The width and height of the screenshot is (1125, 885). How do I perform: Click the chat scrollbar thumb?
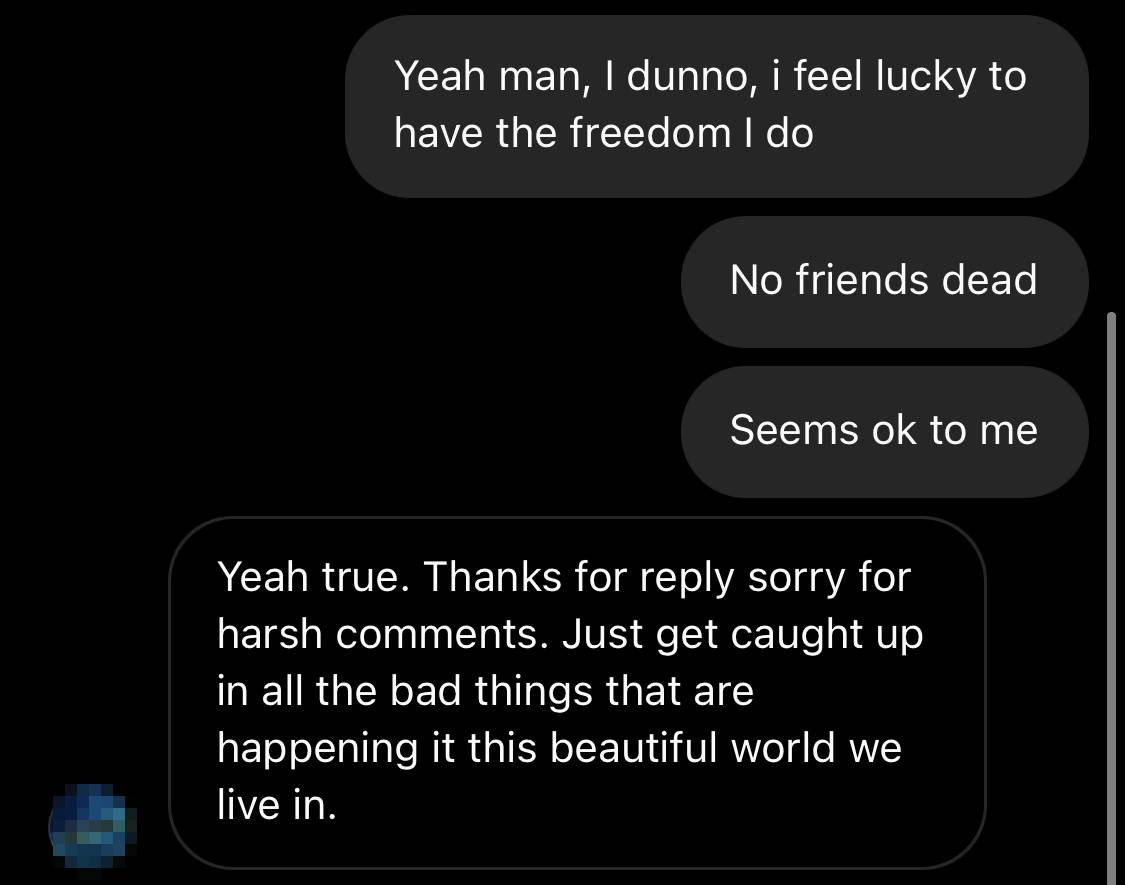click(1111, 598)
